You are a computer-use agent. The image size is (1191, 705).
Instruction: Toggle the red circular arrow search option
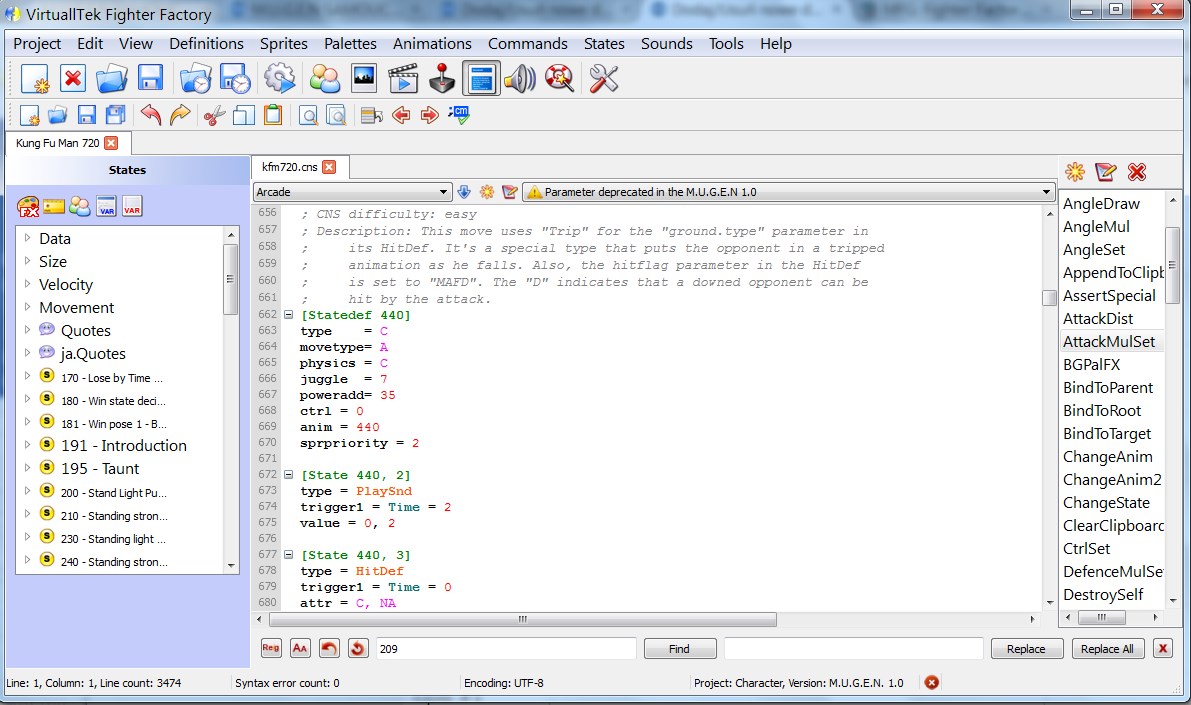(358, 648)
